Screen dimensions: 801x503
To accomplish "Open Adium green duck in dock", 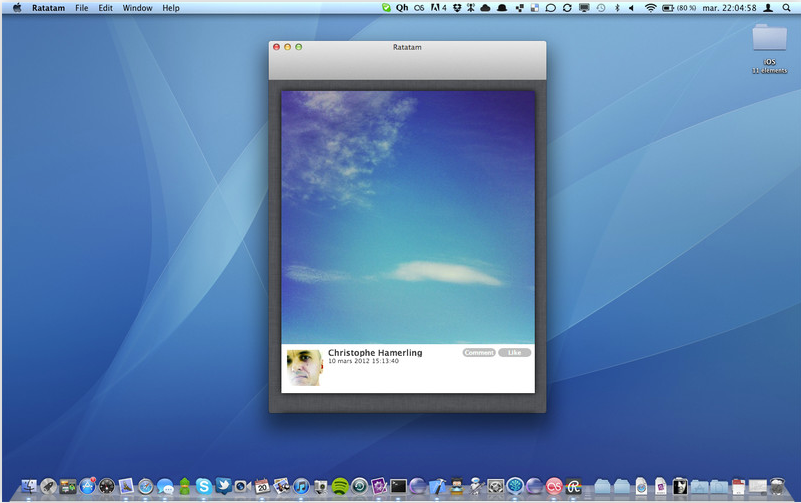I will coord(184,486).
